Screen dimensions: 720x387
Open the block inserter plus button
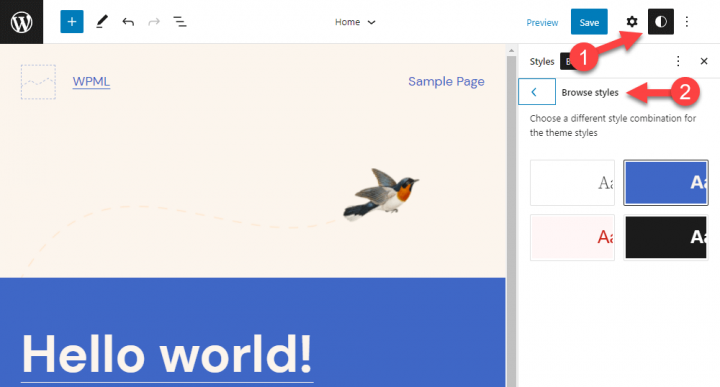[x=72, y=22]
